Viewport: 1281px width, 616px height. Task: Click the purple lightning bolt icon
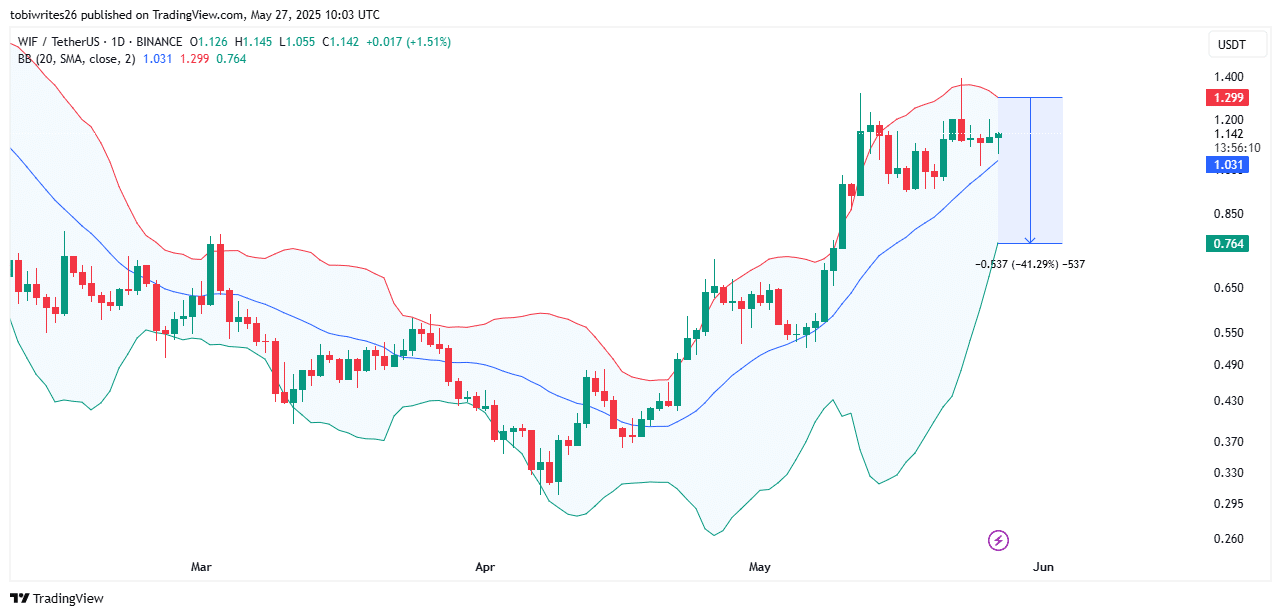pos(998,541)
